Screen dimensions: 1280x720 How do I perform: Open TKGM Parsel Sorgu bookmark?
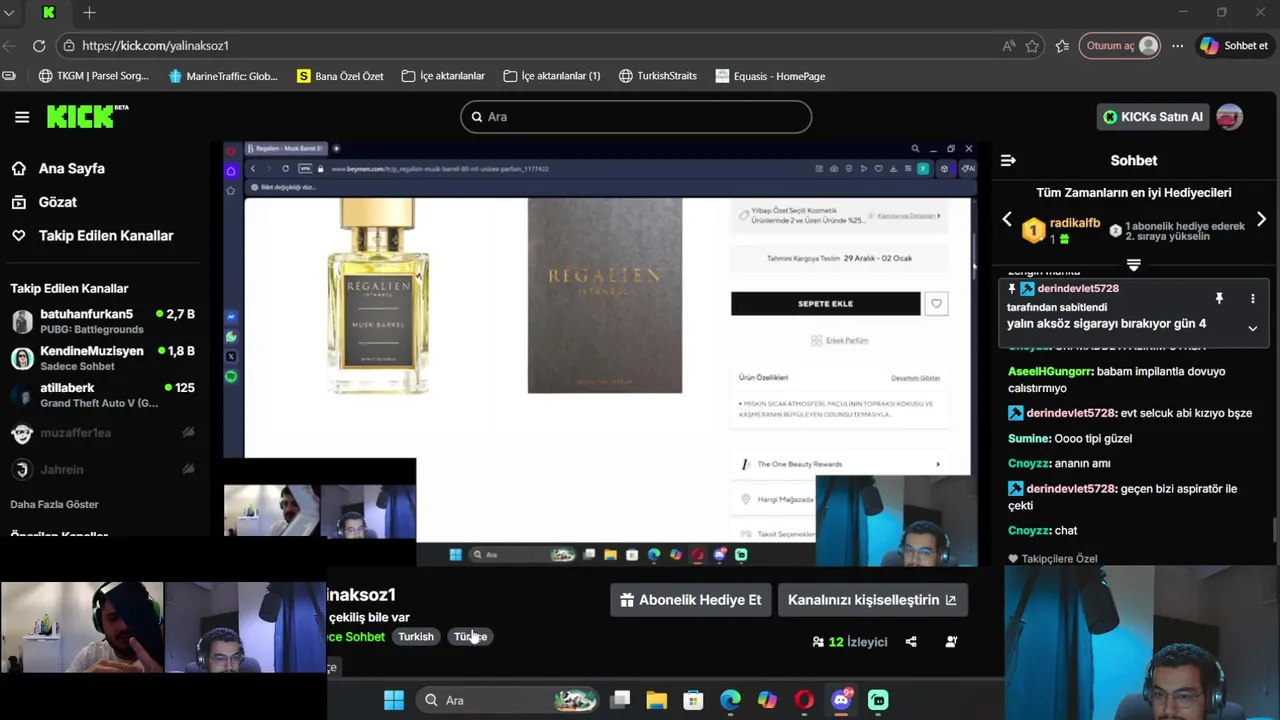point(93,76)
